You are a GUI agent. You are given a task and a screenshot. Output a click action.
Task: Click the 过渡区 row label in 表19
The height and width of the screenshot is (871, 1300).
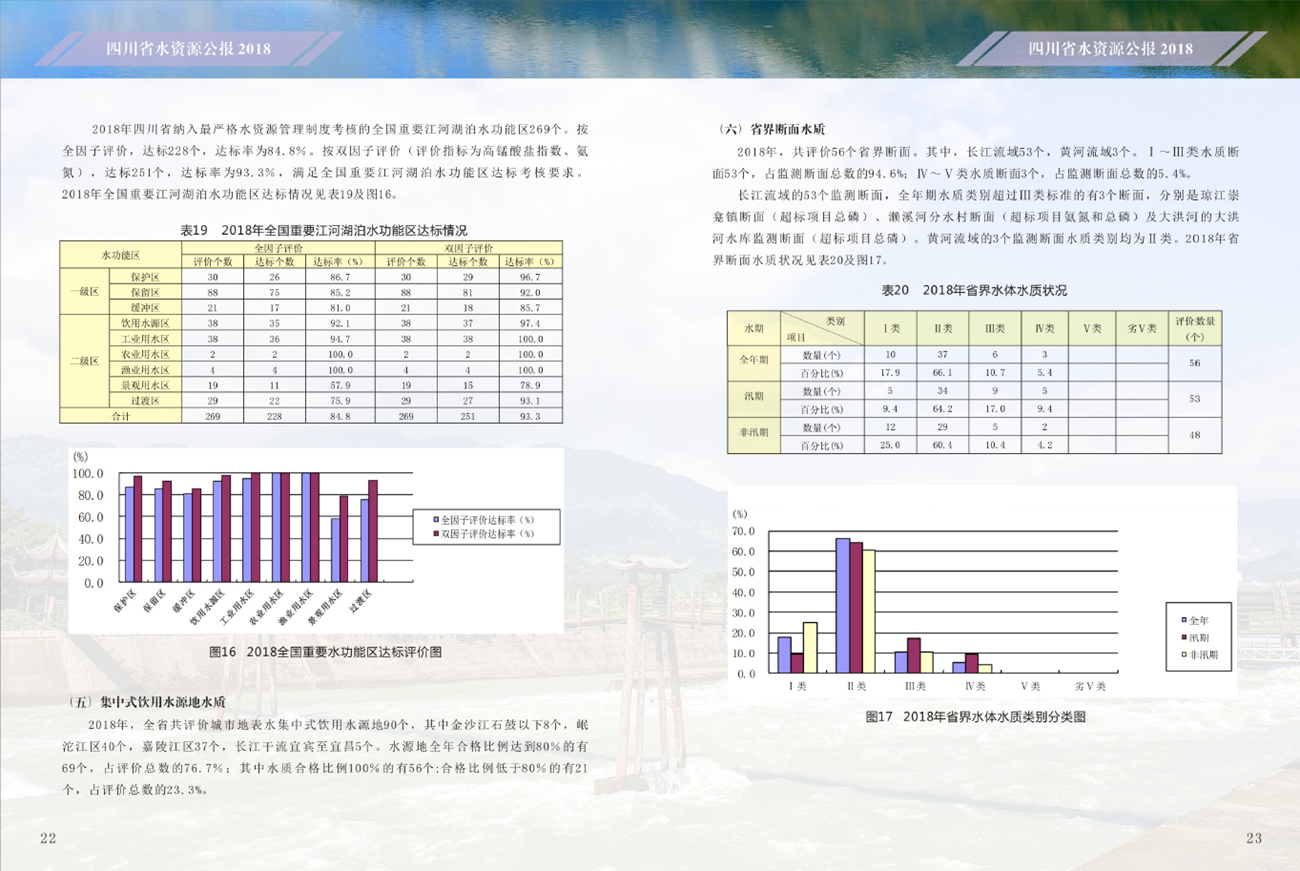144,400
